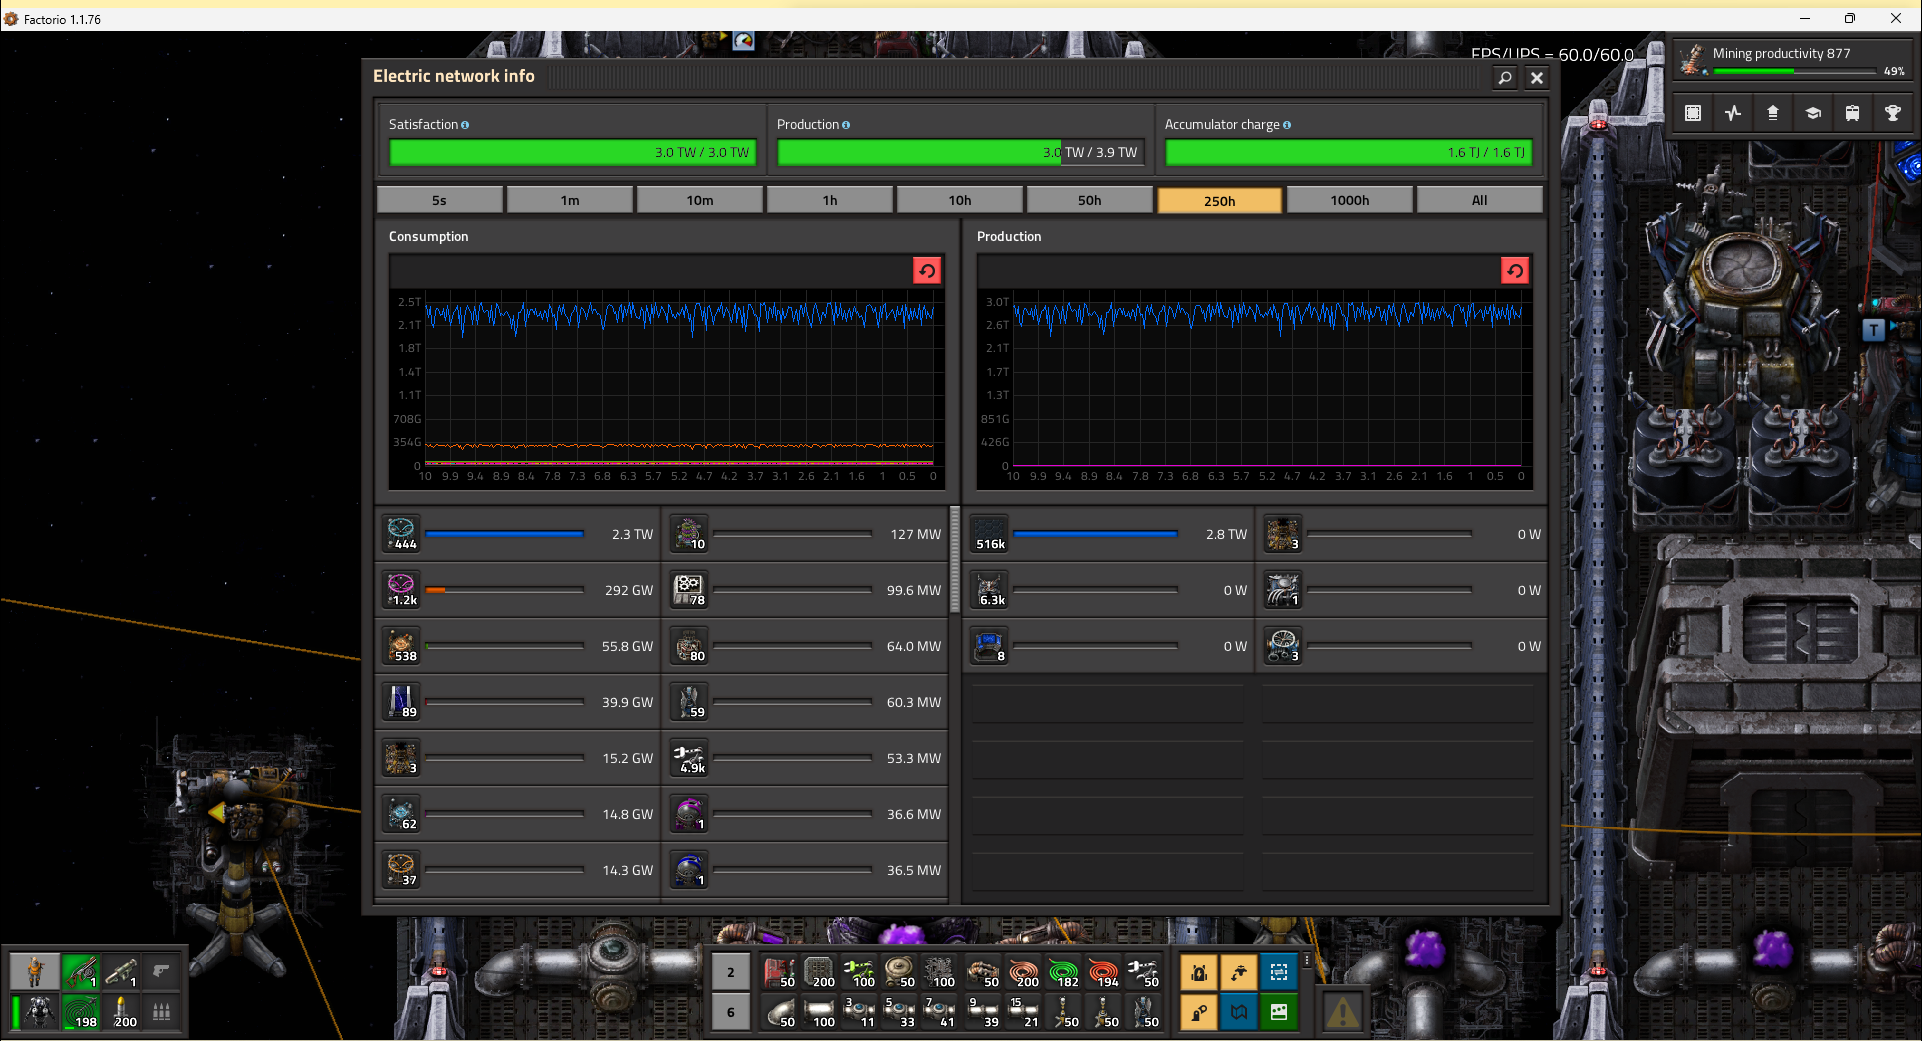Open tips and tricks graduation cap
Screen dimensions: 1922x1041
[1813, 113]
